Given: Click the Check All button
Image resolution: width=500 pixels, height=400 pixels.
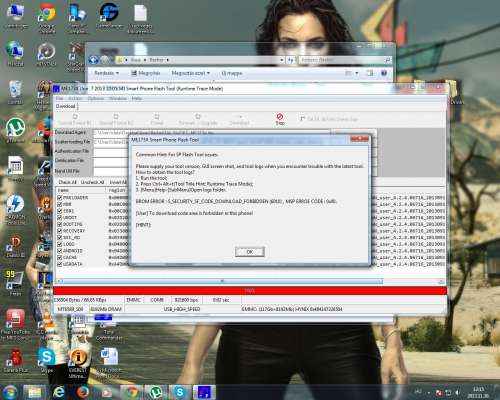Looking at the screenshot, I should (x=67, y=182).
